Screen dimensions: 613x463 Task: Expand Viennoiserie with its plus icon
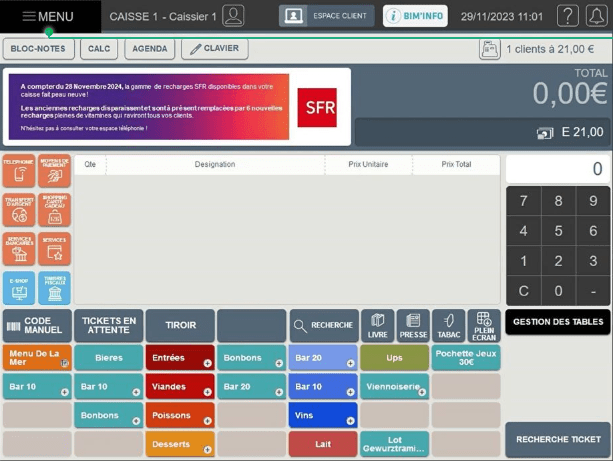[422, 392]
